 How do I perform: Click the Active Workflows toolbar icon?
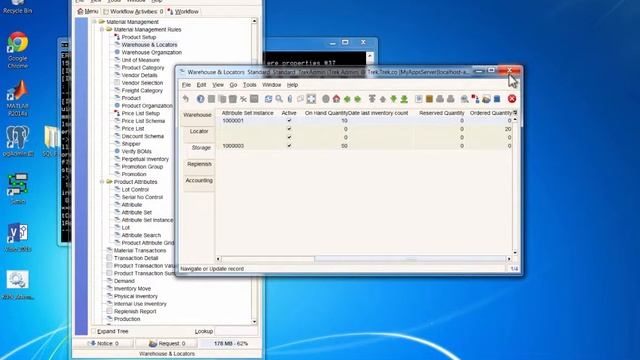tap(475, 99)
